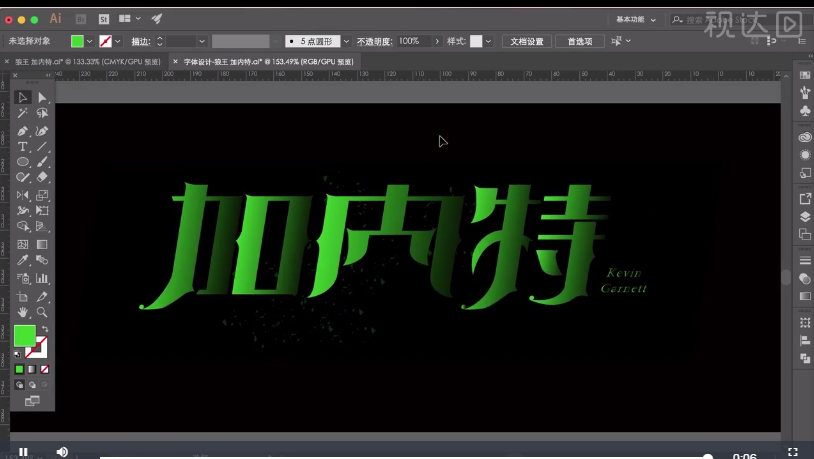The width and height of the screenshot is (814, 459).
Task: Pause the video playback
Action: [x=23, y=452]
